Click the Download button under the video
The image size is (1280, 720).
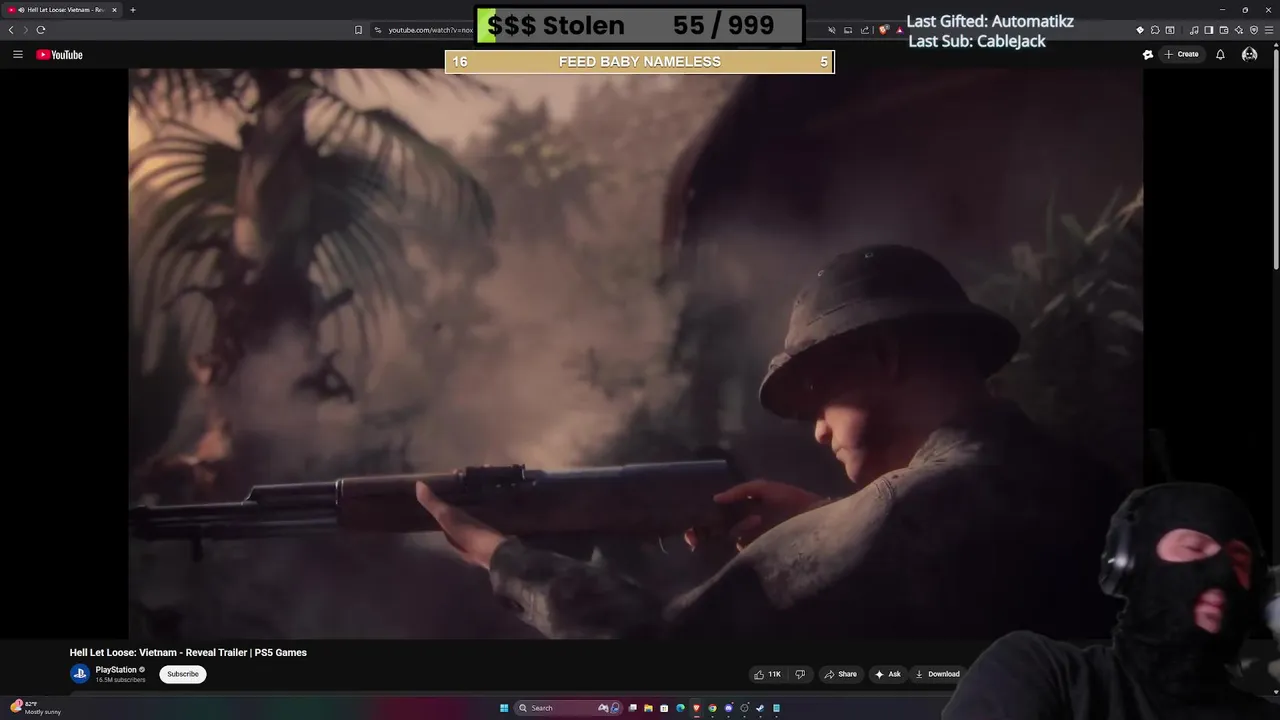click(937, 674)
